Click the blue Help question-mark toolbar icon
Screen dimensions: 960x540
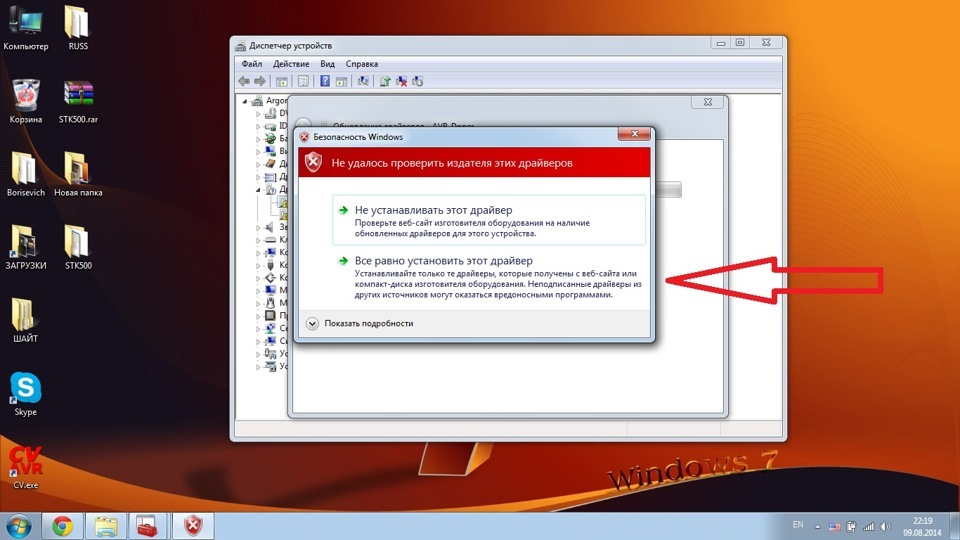pyautogui.click(x=325, y=81)
